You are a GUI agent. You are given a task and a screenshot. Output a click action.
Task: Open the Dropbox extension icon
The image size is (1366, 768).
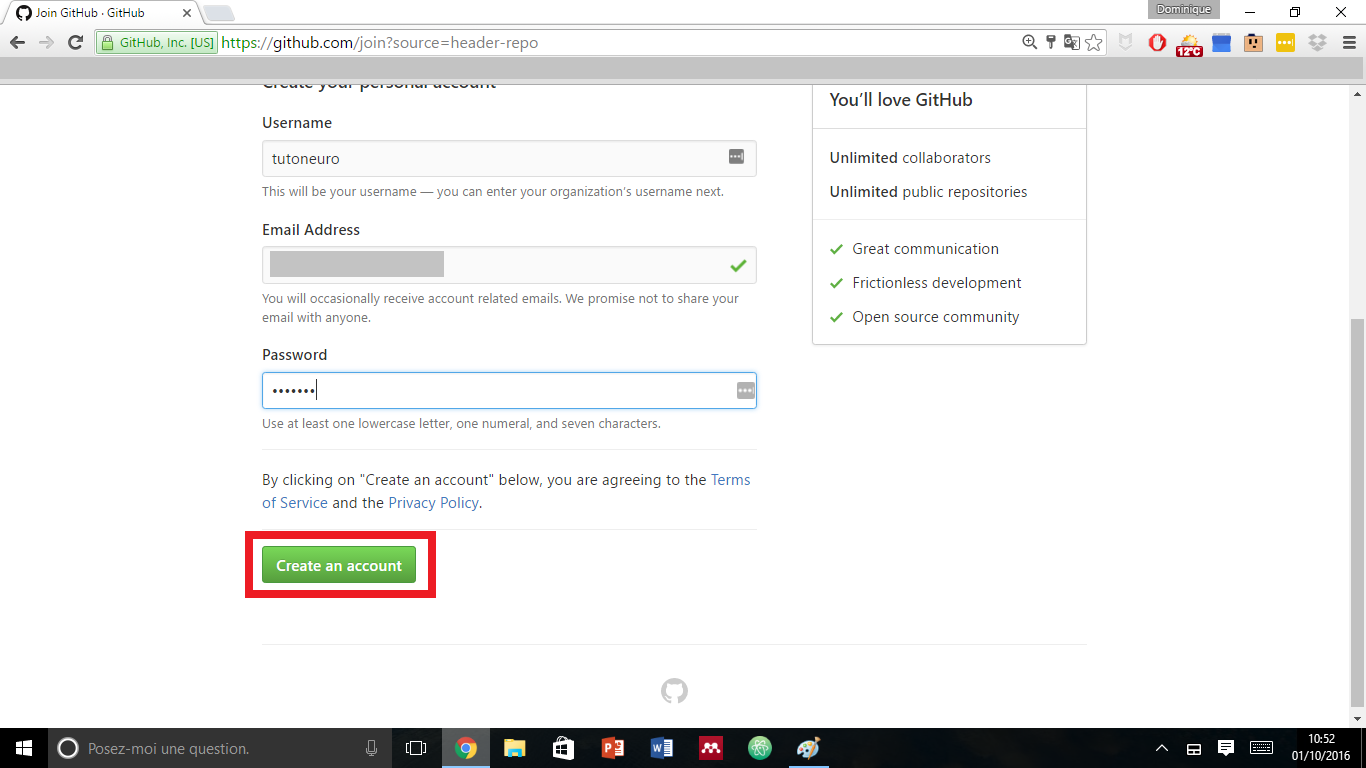(x=1317, y=43)
